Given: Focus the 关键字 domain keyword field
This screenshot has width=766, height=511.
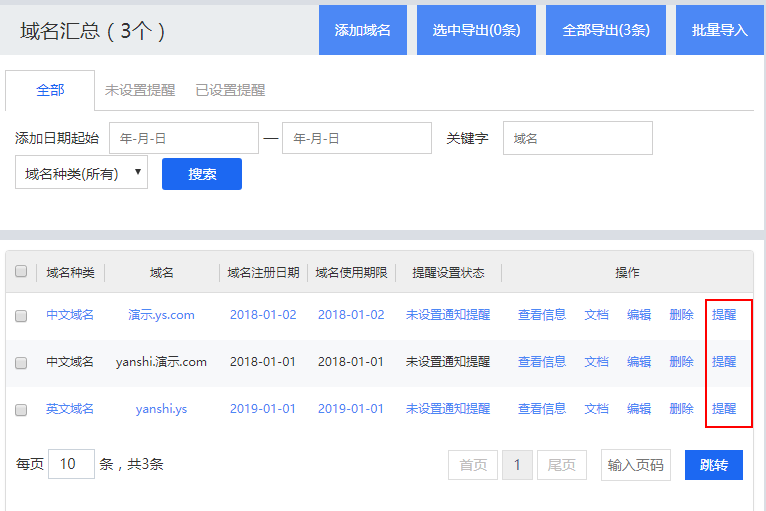Looking at the screenshot, I should click(x=577, y=138).
